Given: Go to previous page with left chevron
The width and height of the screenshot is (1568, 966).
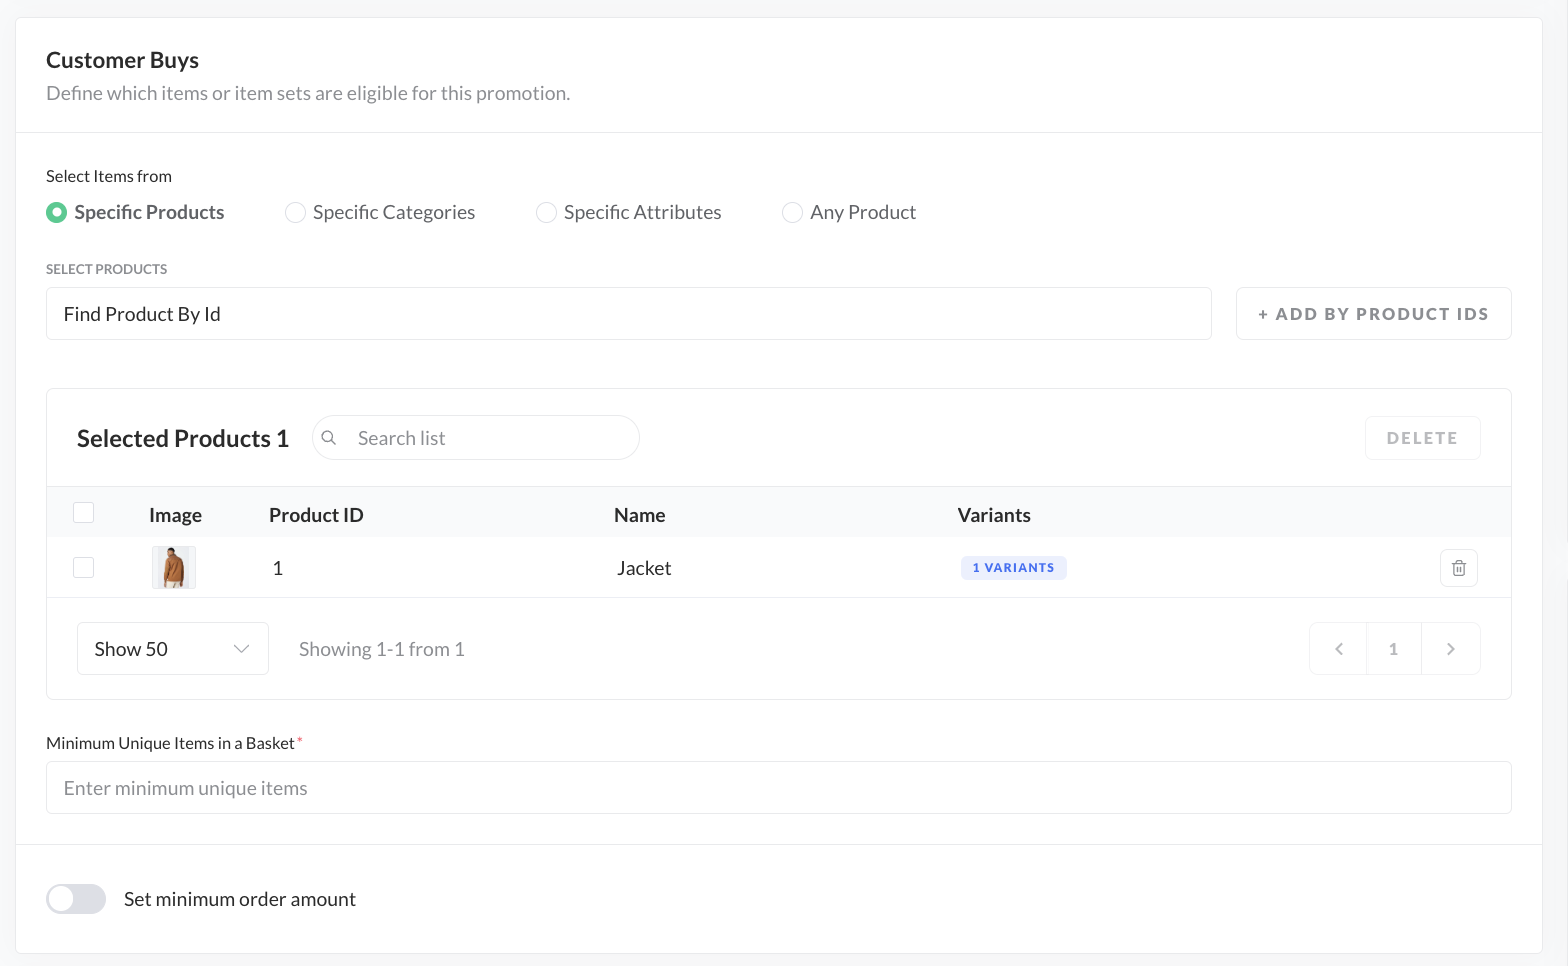Looking at the screenshot, I should click(1339, 649).
